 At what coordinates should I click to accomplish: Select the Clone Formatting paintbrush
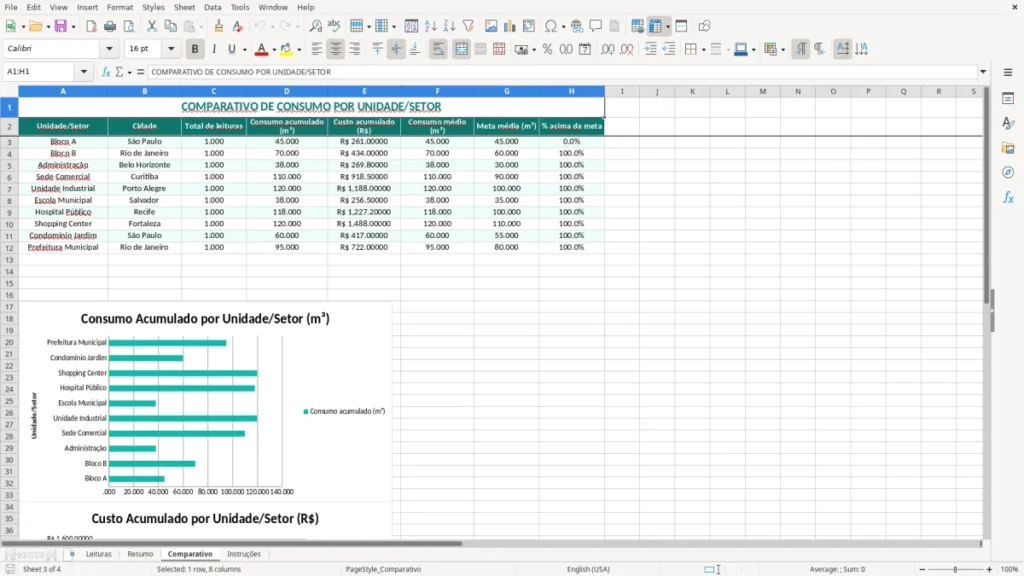click(219, 26)
